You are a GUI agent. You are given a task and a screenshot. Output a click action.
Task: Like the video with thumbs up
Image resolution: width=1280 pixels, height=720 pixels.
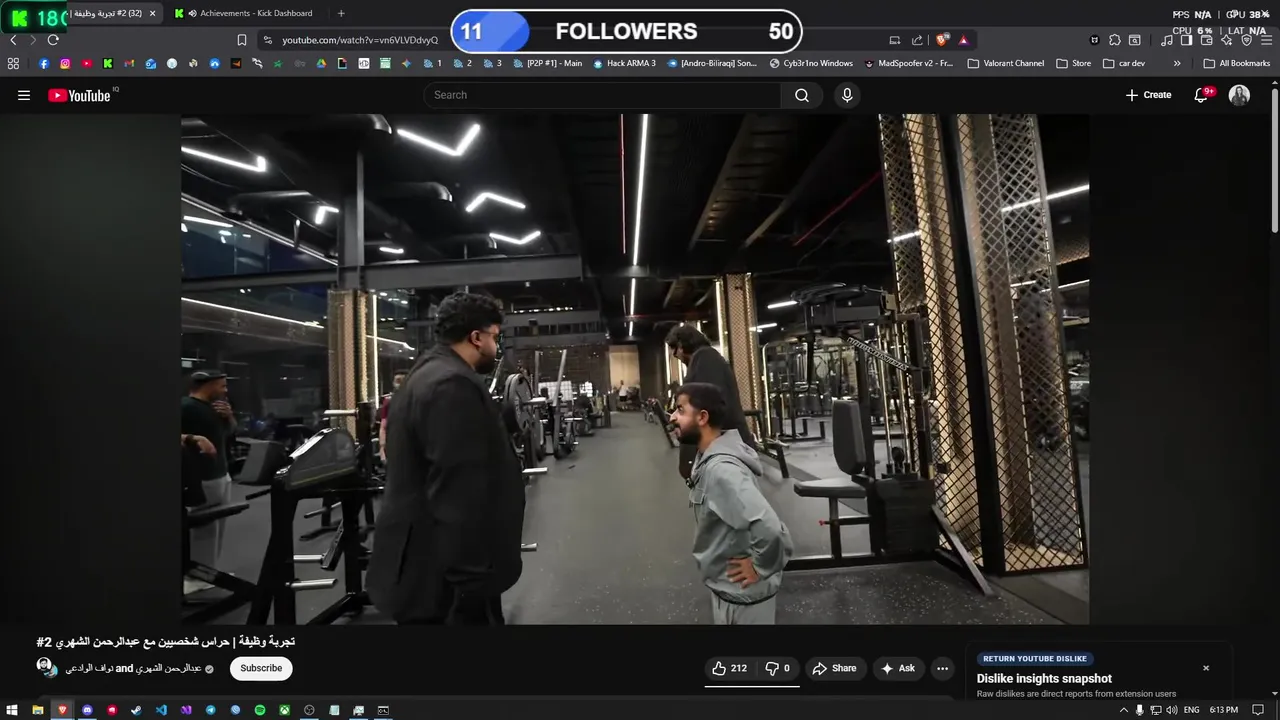(x=729, y=668)
